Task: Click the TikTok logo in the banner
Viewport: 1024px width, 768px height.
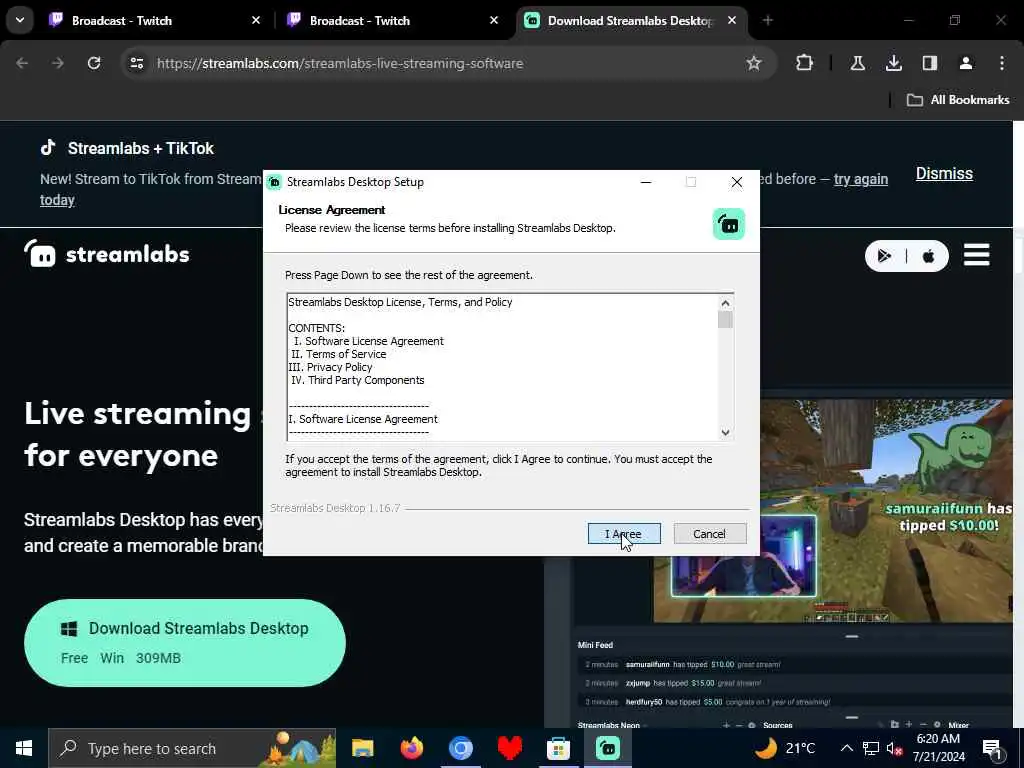Action: click(x=48, y=148)
